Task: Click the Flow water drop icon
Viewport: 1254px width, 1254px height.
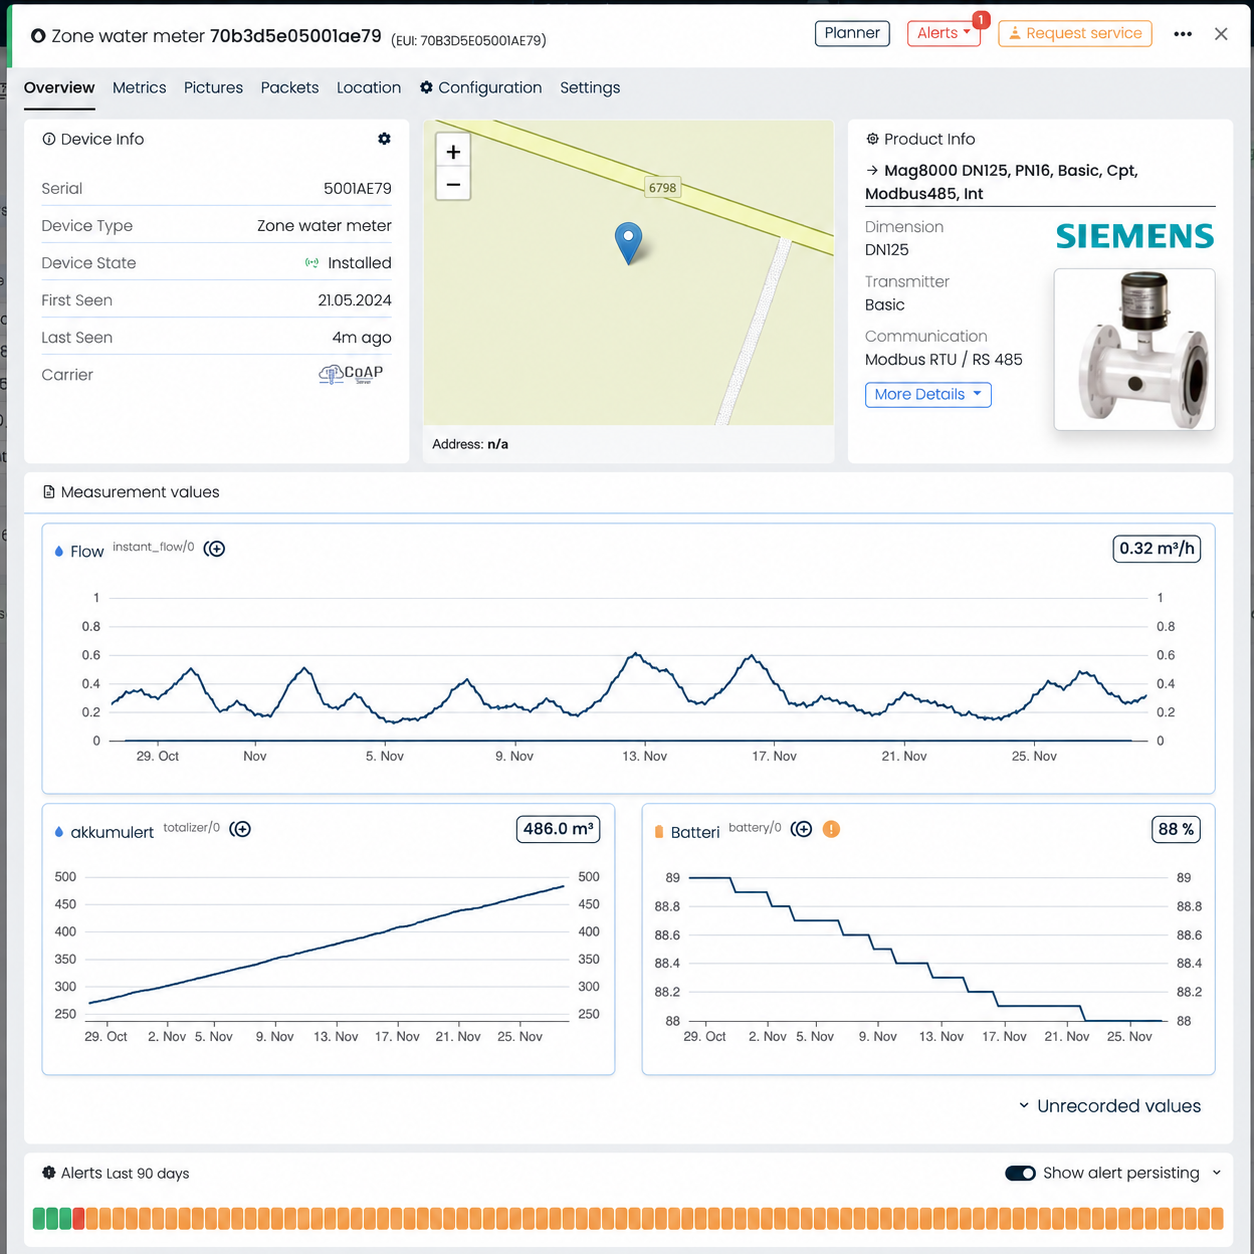Action: 59,551
